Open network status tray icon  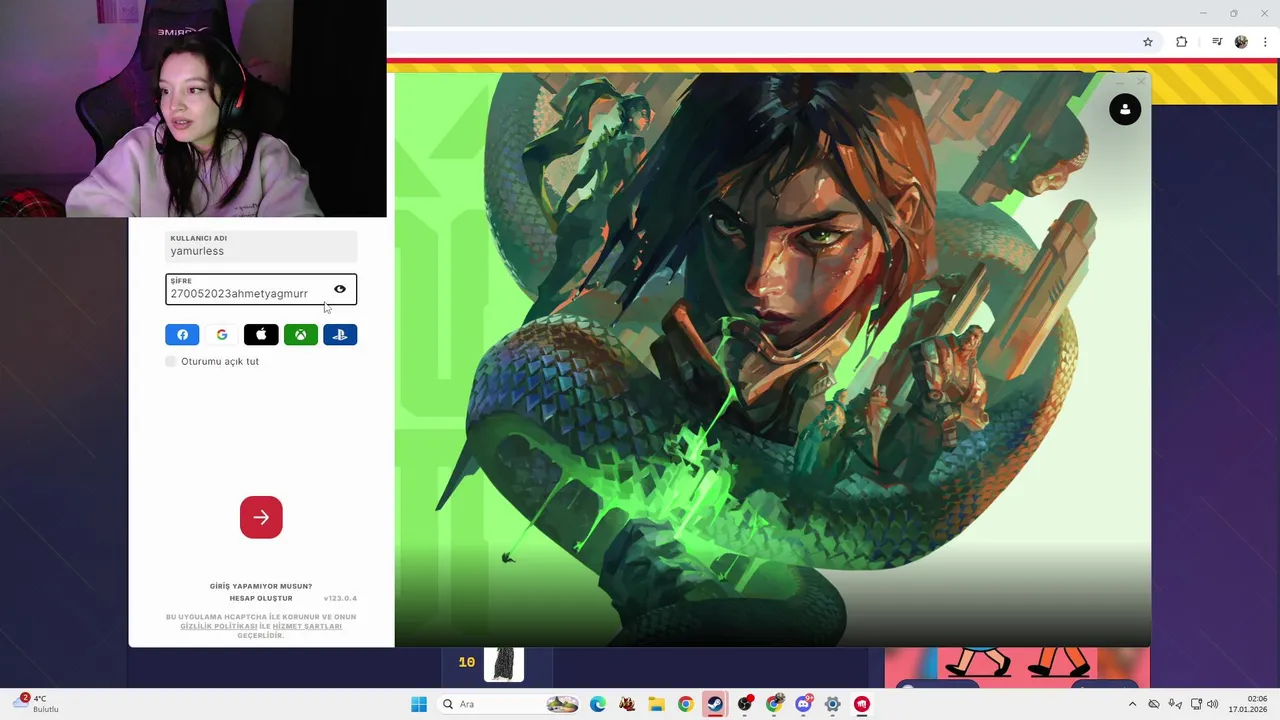coord(1196,704)
